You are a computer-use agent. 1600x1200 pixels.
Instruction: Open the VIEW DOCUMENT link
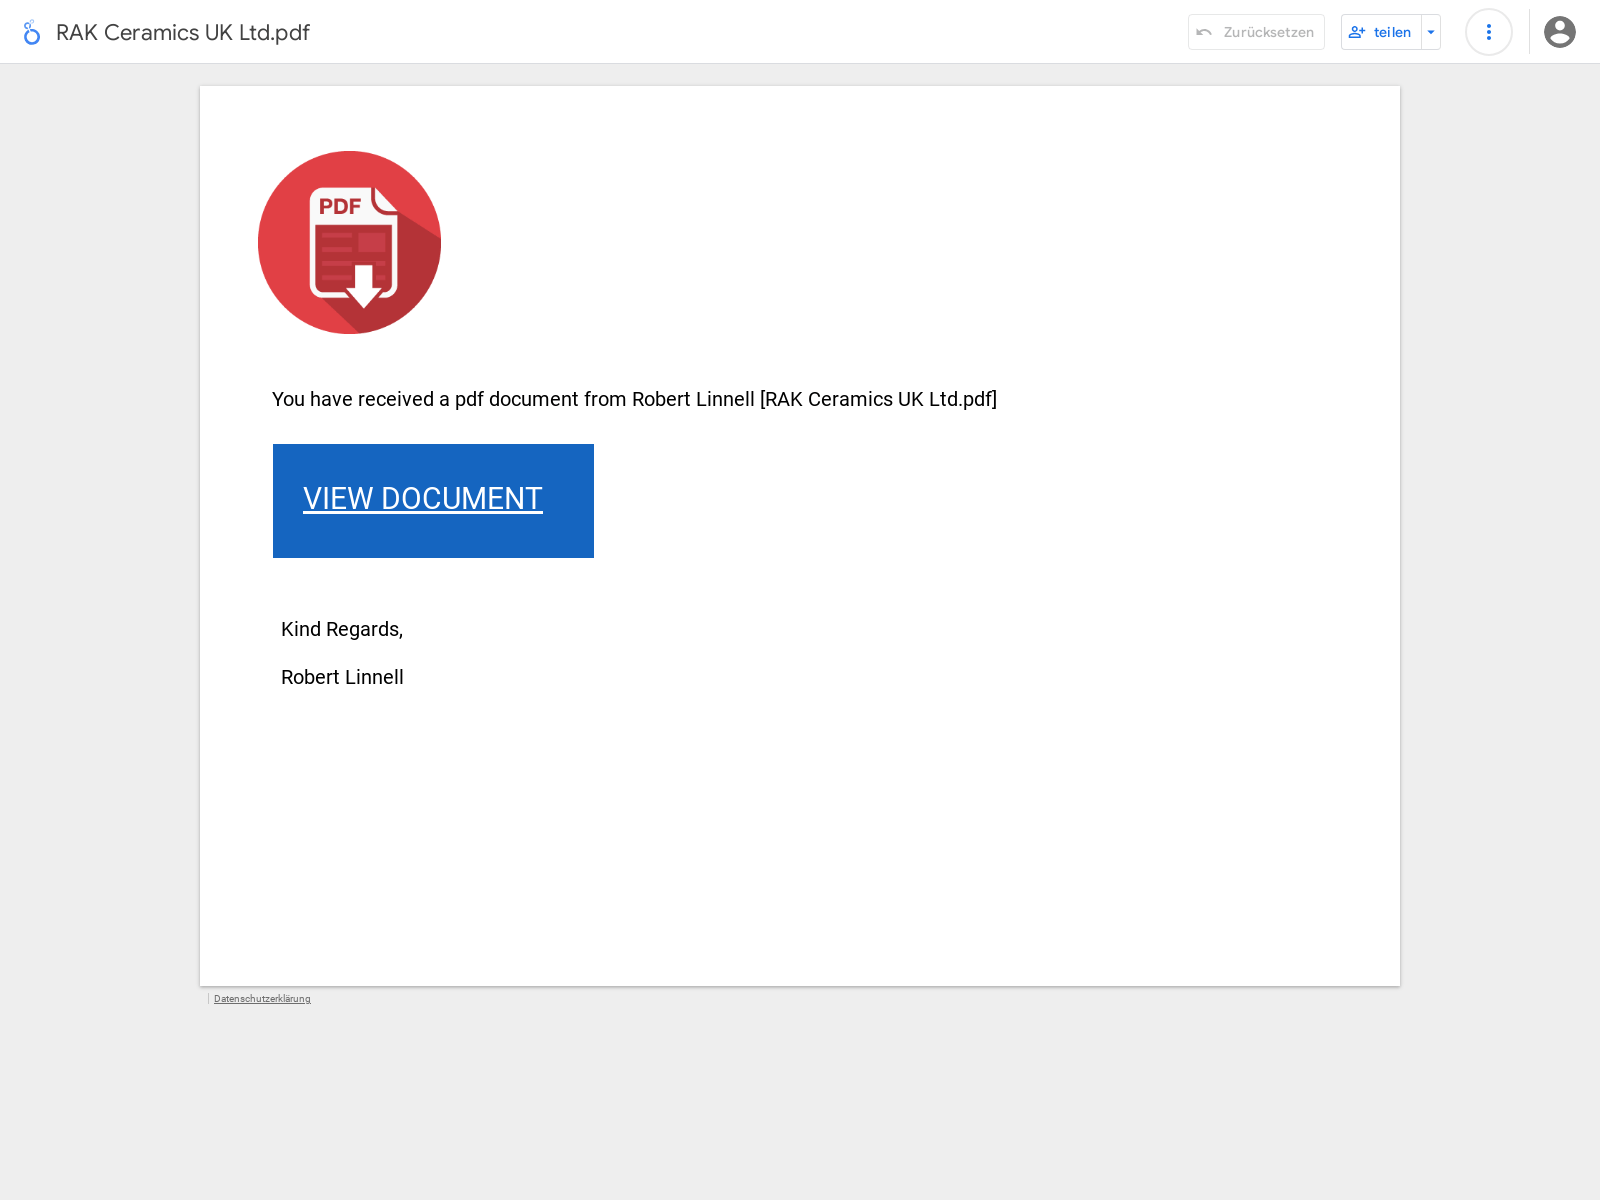[423, 498]
